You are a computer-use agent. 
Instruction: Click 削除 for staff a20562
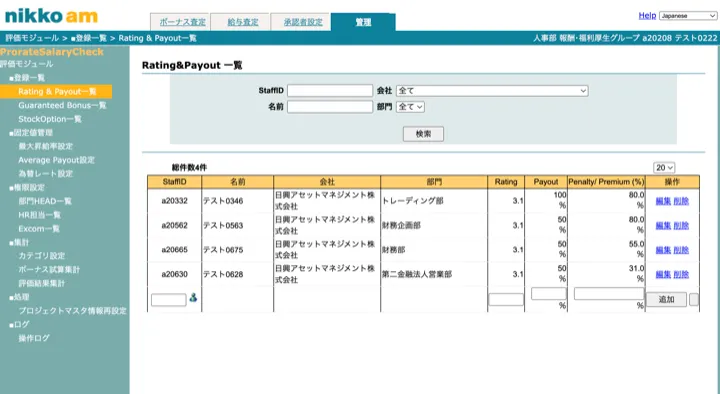(x=681, y=225)
